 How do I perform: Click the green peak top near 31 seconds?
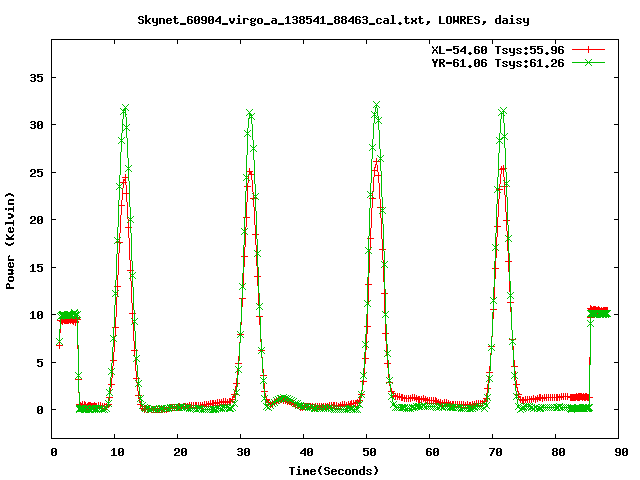250,113
